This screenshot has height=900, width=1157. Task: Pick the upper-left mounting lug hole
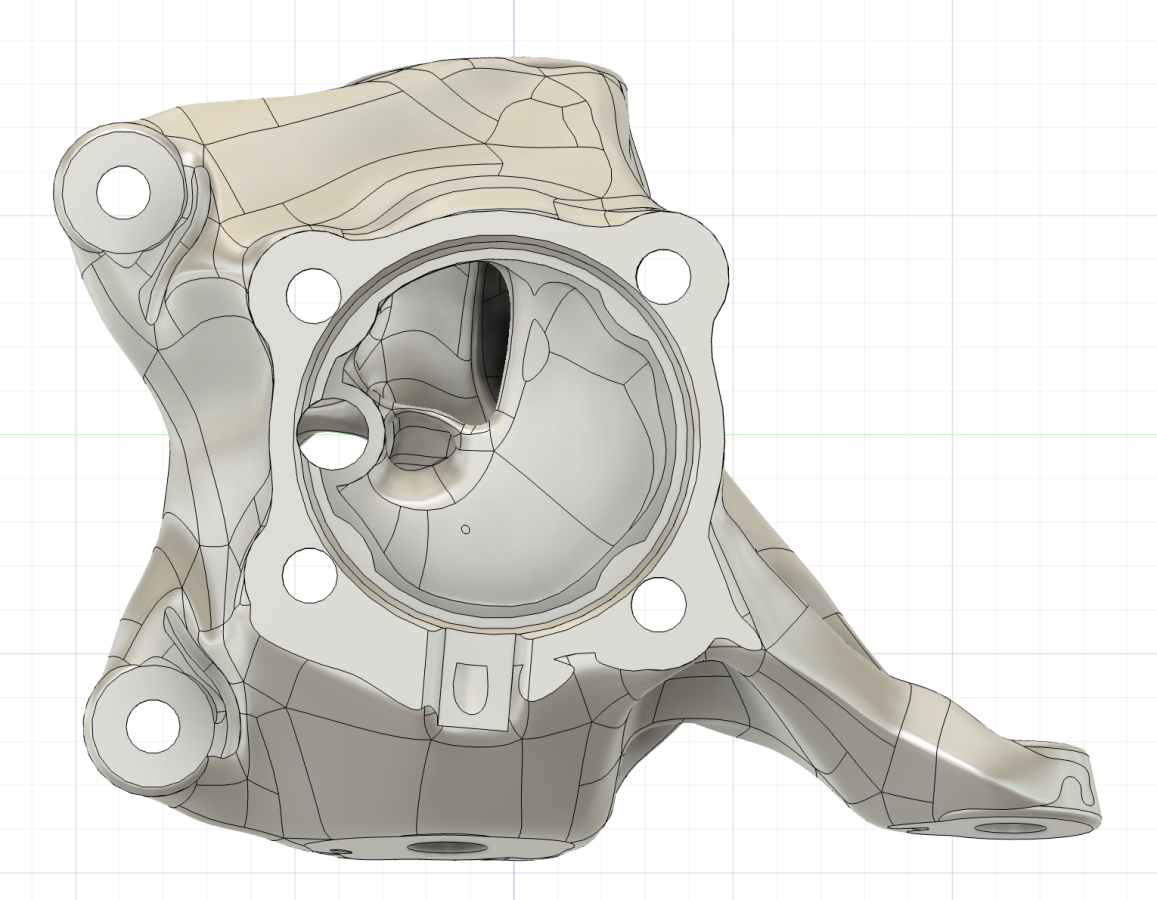pyautogui.click(x=123, y=192)
